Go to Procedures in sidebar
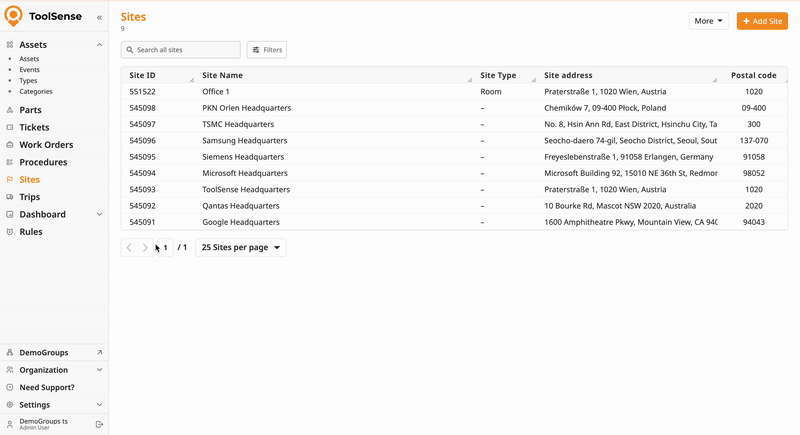The height and width of the screenshot is (435, 800). tap(43, 162)
